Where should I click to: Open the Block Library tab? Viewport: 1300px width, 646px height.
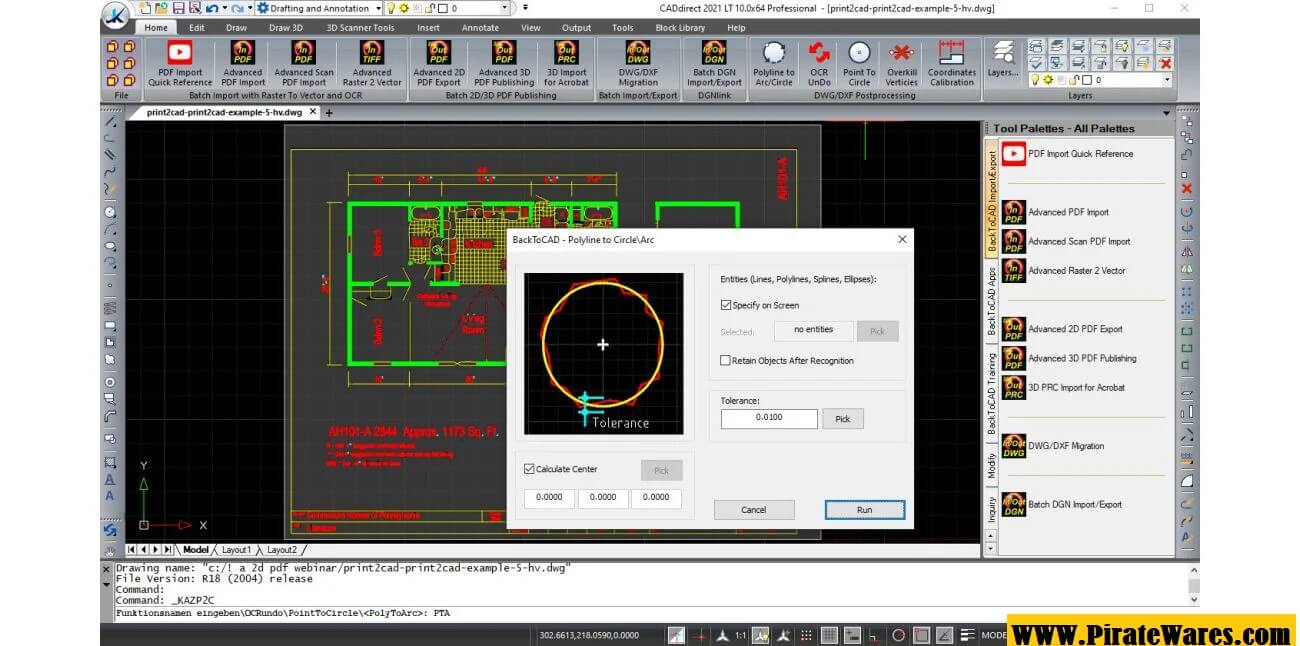(x=680, y=28)
